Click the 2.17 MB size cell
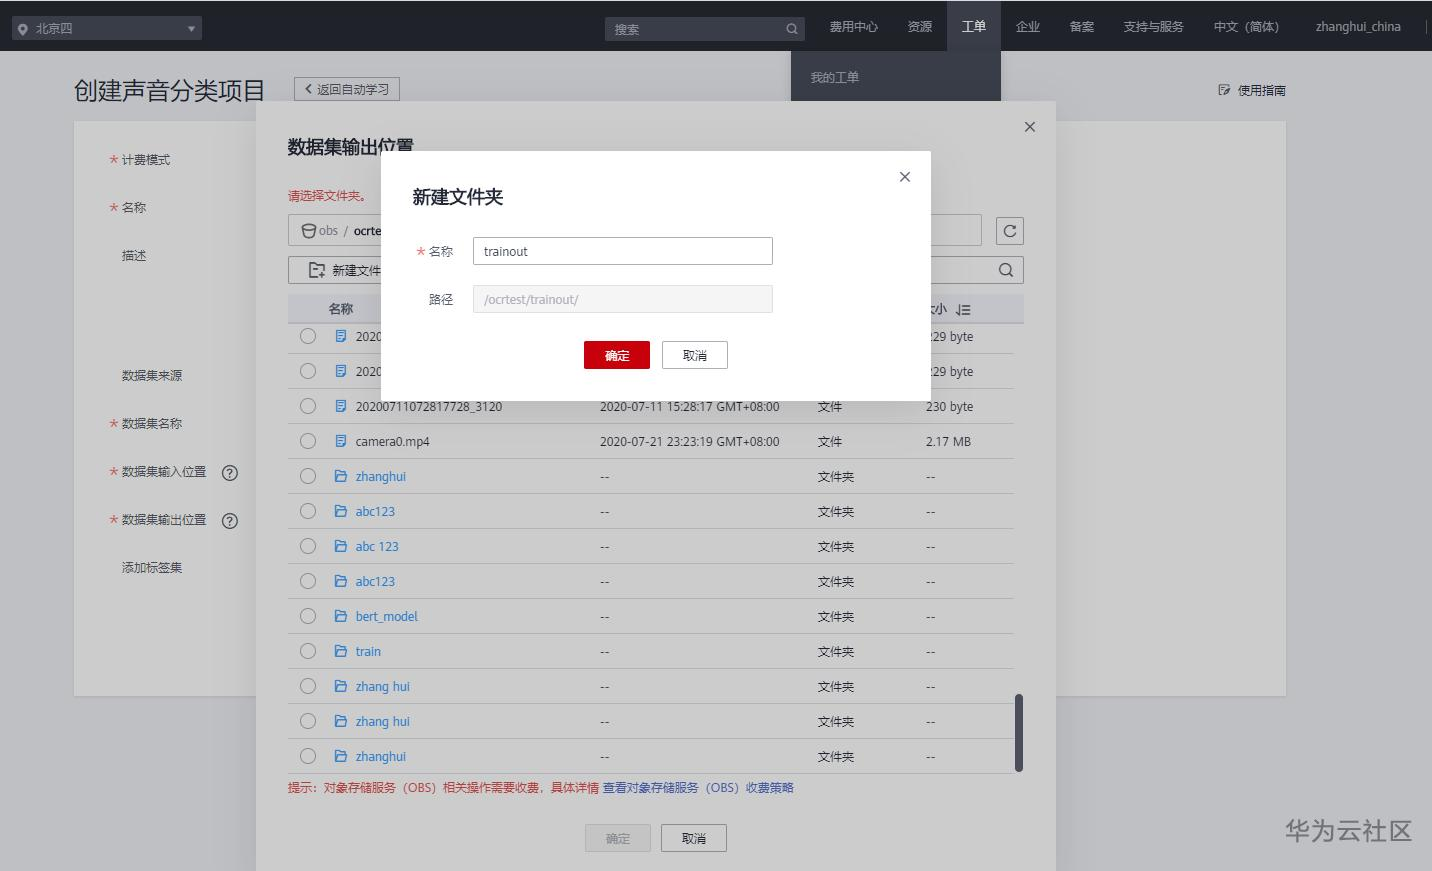This screenshot has width=1432, height=871. (x=948, y=441)
